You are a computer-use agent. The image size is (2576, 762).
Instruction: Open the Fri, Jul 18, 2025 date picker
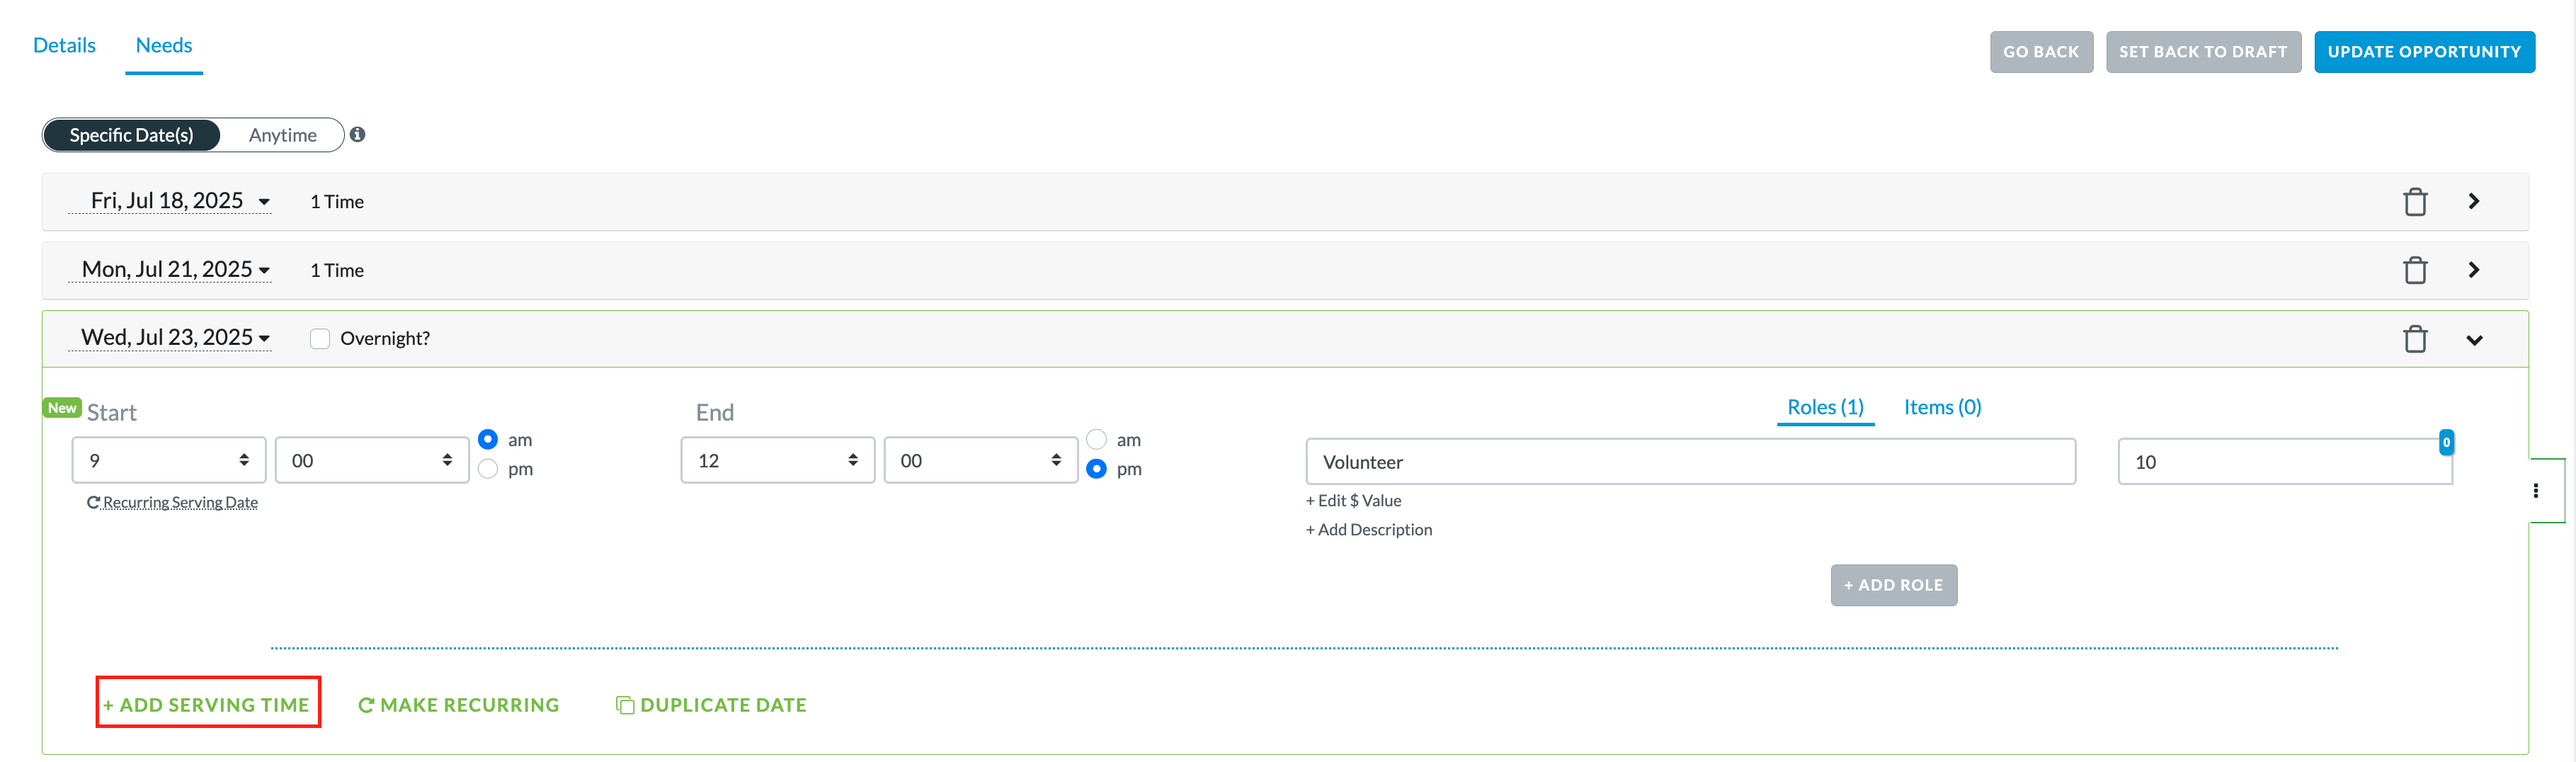[x=170, y=201]
